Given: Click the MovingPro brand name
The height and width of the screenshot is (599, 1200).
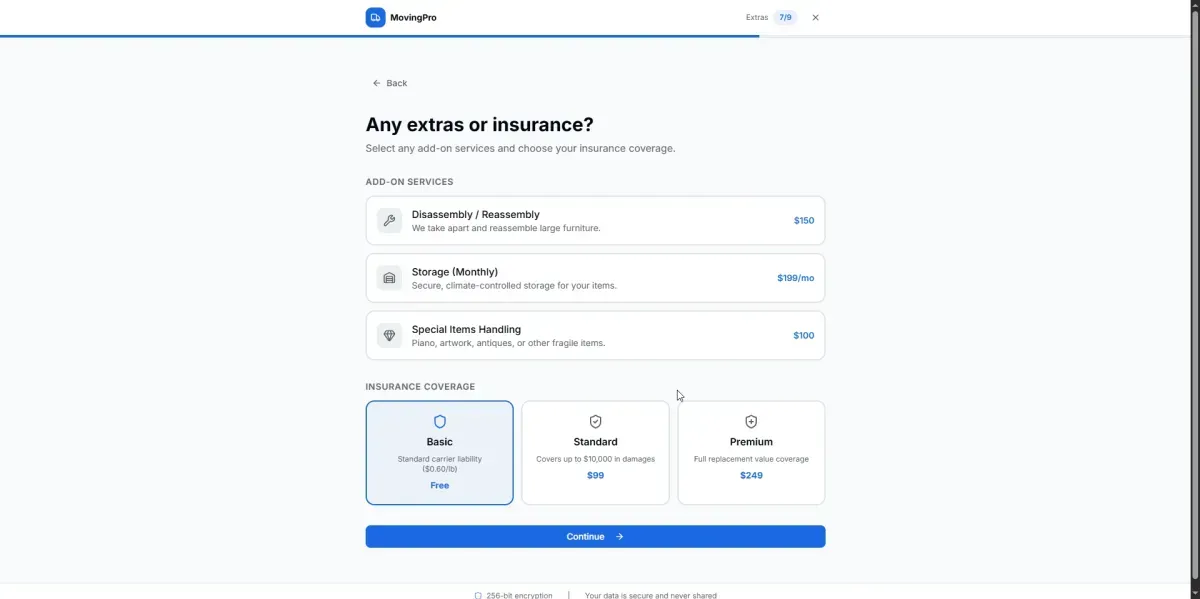Looking at the screenshot, I should [x=413, y=17].
